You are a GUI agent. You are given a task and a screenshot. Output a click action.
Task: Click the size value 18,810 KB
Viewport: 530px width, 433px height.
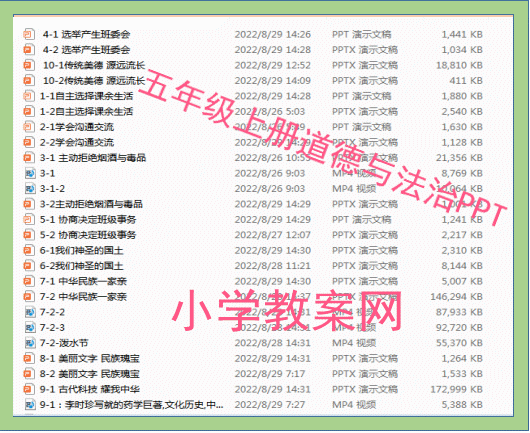pyautogui.click(x=459, y=65)
